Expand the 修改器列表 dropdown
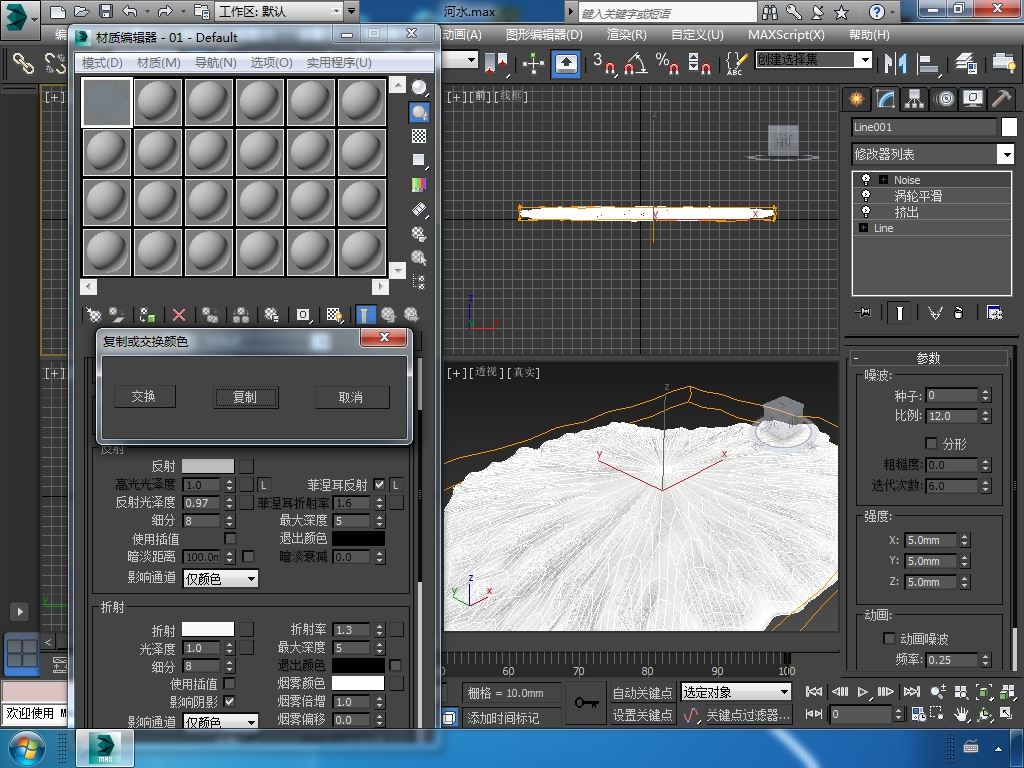 (x=1005, y=154)
